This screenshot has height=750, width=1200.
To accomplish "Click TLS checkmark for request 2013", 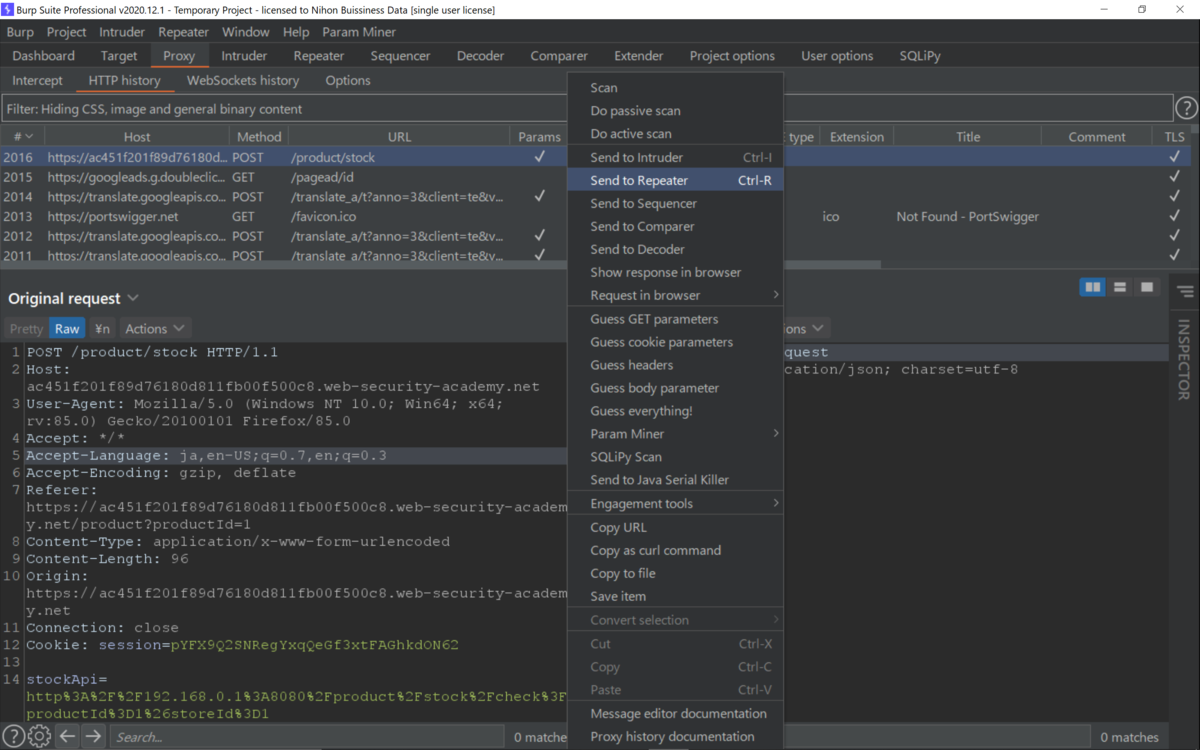I will [x=1175, y=216].
